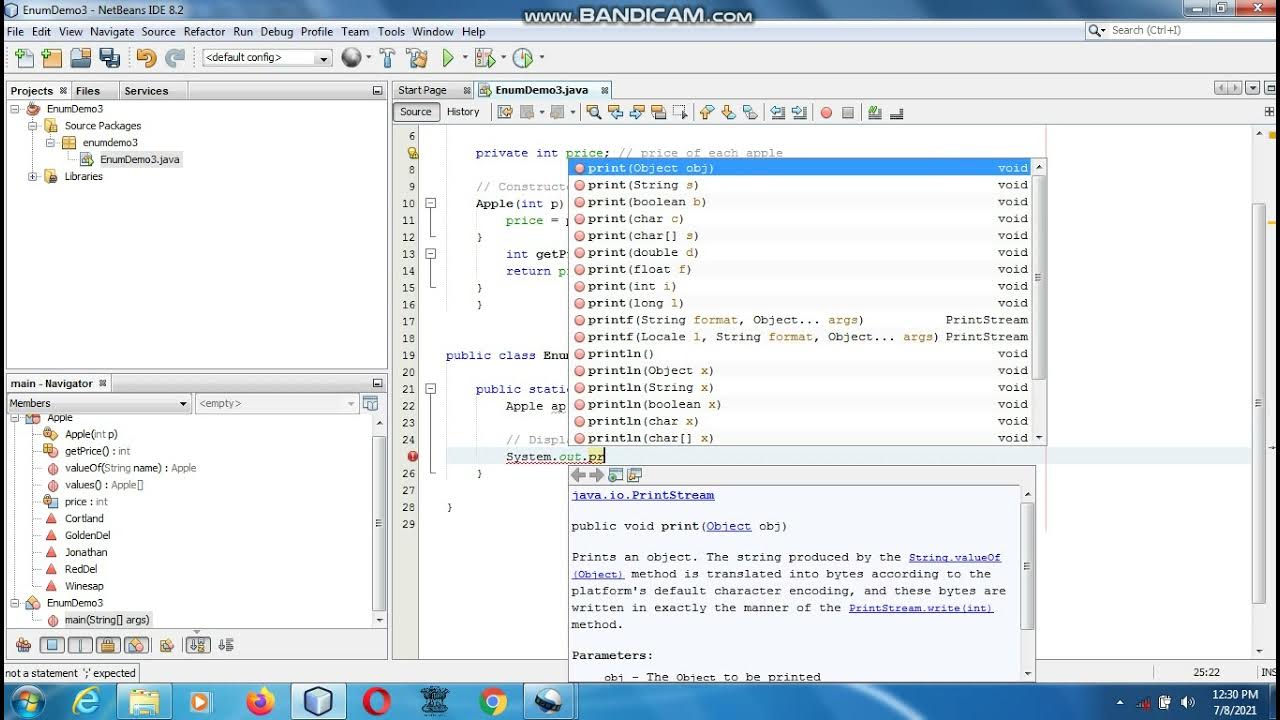The image size is (1280, 720).
Task: Run the project with green play icon
Action: click(x=448, y=58)
